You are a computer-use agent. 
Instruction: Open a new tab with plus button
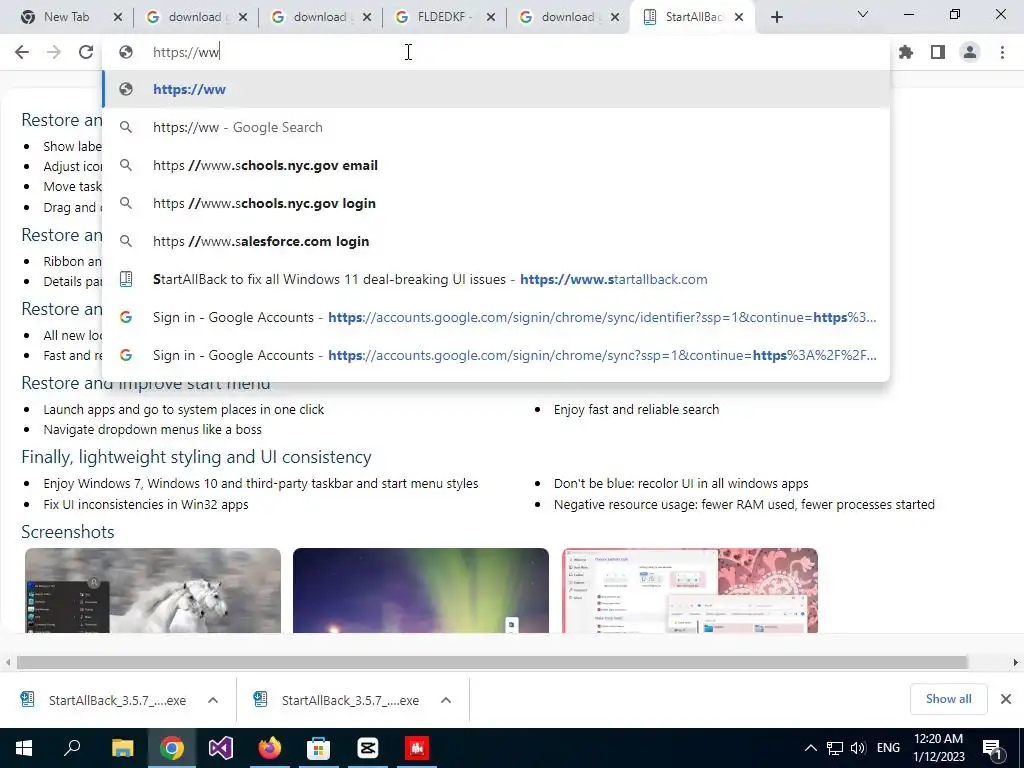click(x=776, y=17)
